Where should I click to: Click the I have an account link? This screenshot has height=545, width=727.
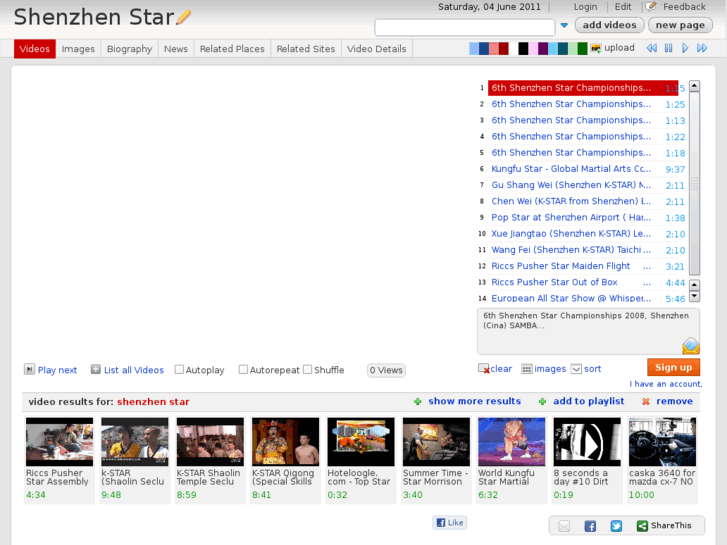pos(665,384)
